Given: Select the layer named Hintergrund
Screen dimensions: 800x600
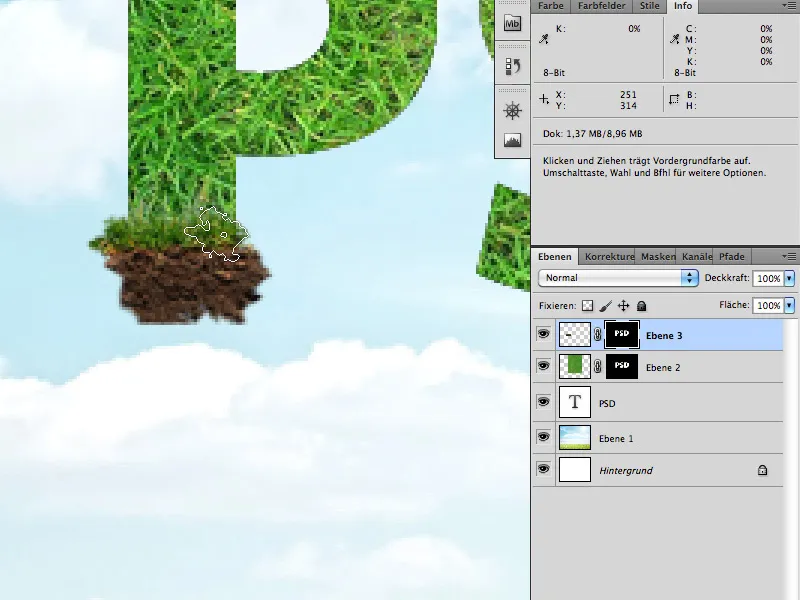Looking at the screenshot, I should pos(626,470).
